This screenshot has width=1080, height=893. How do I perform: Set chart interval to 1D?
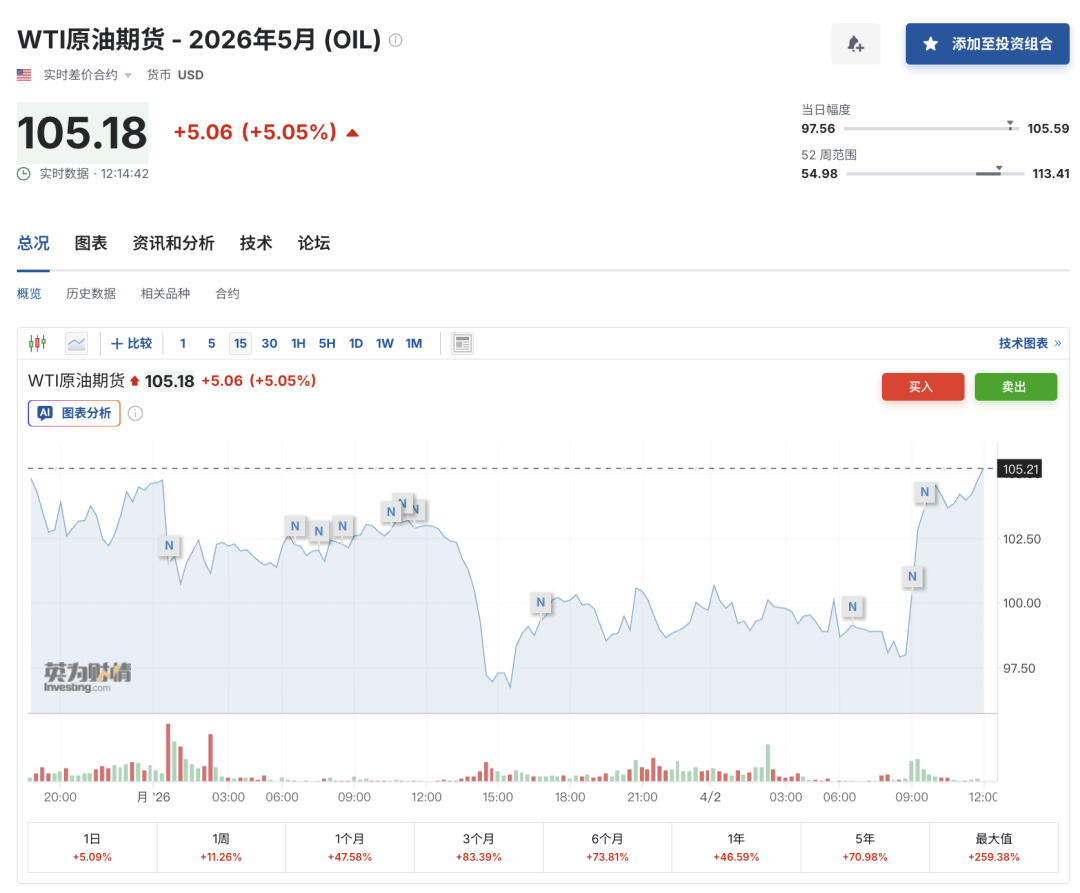tap(355, 343)
